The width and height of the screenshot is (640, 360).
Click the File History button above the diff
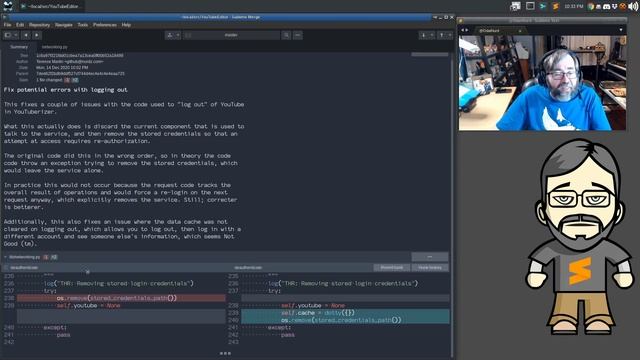click(x=430, y=268)
